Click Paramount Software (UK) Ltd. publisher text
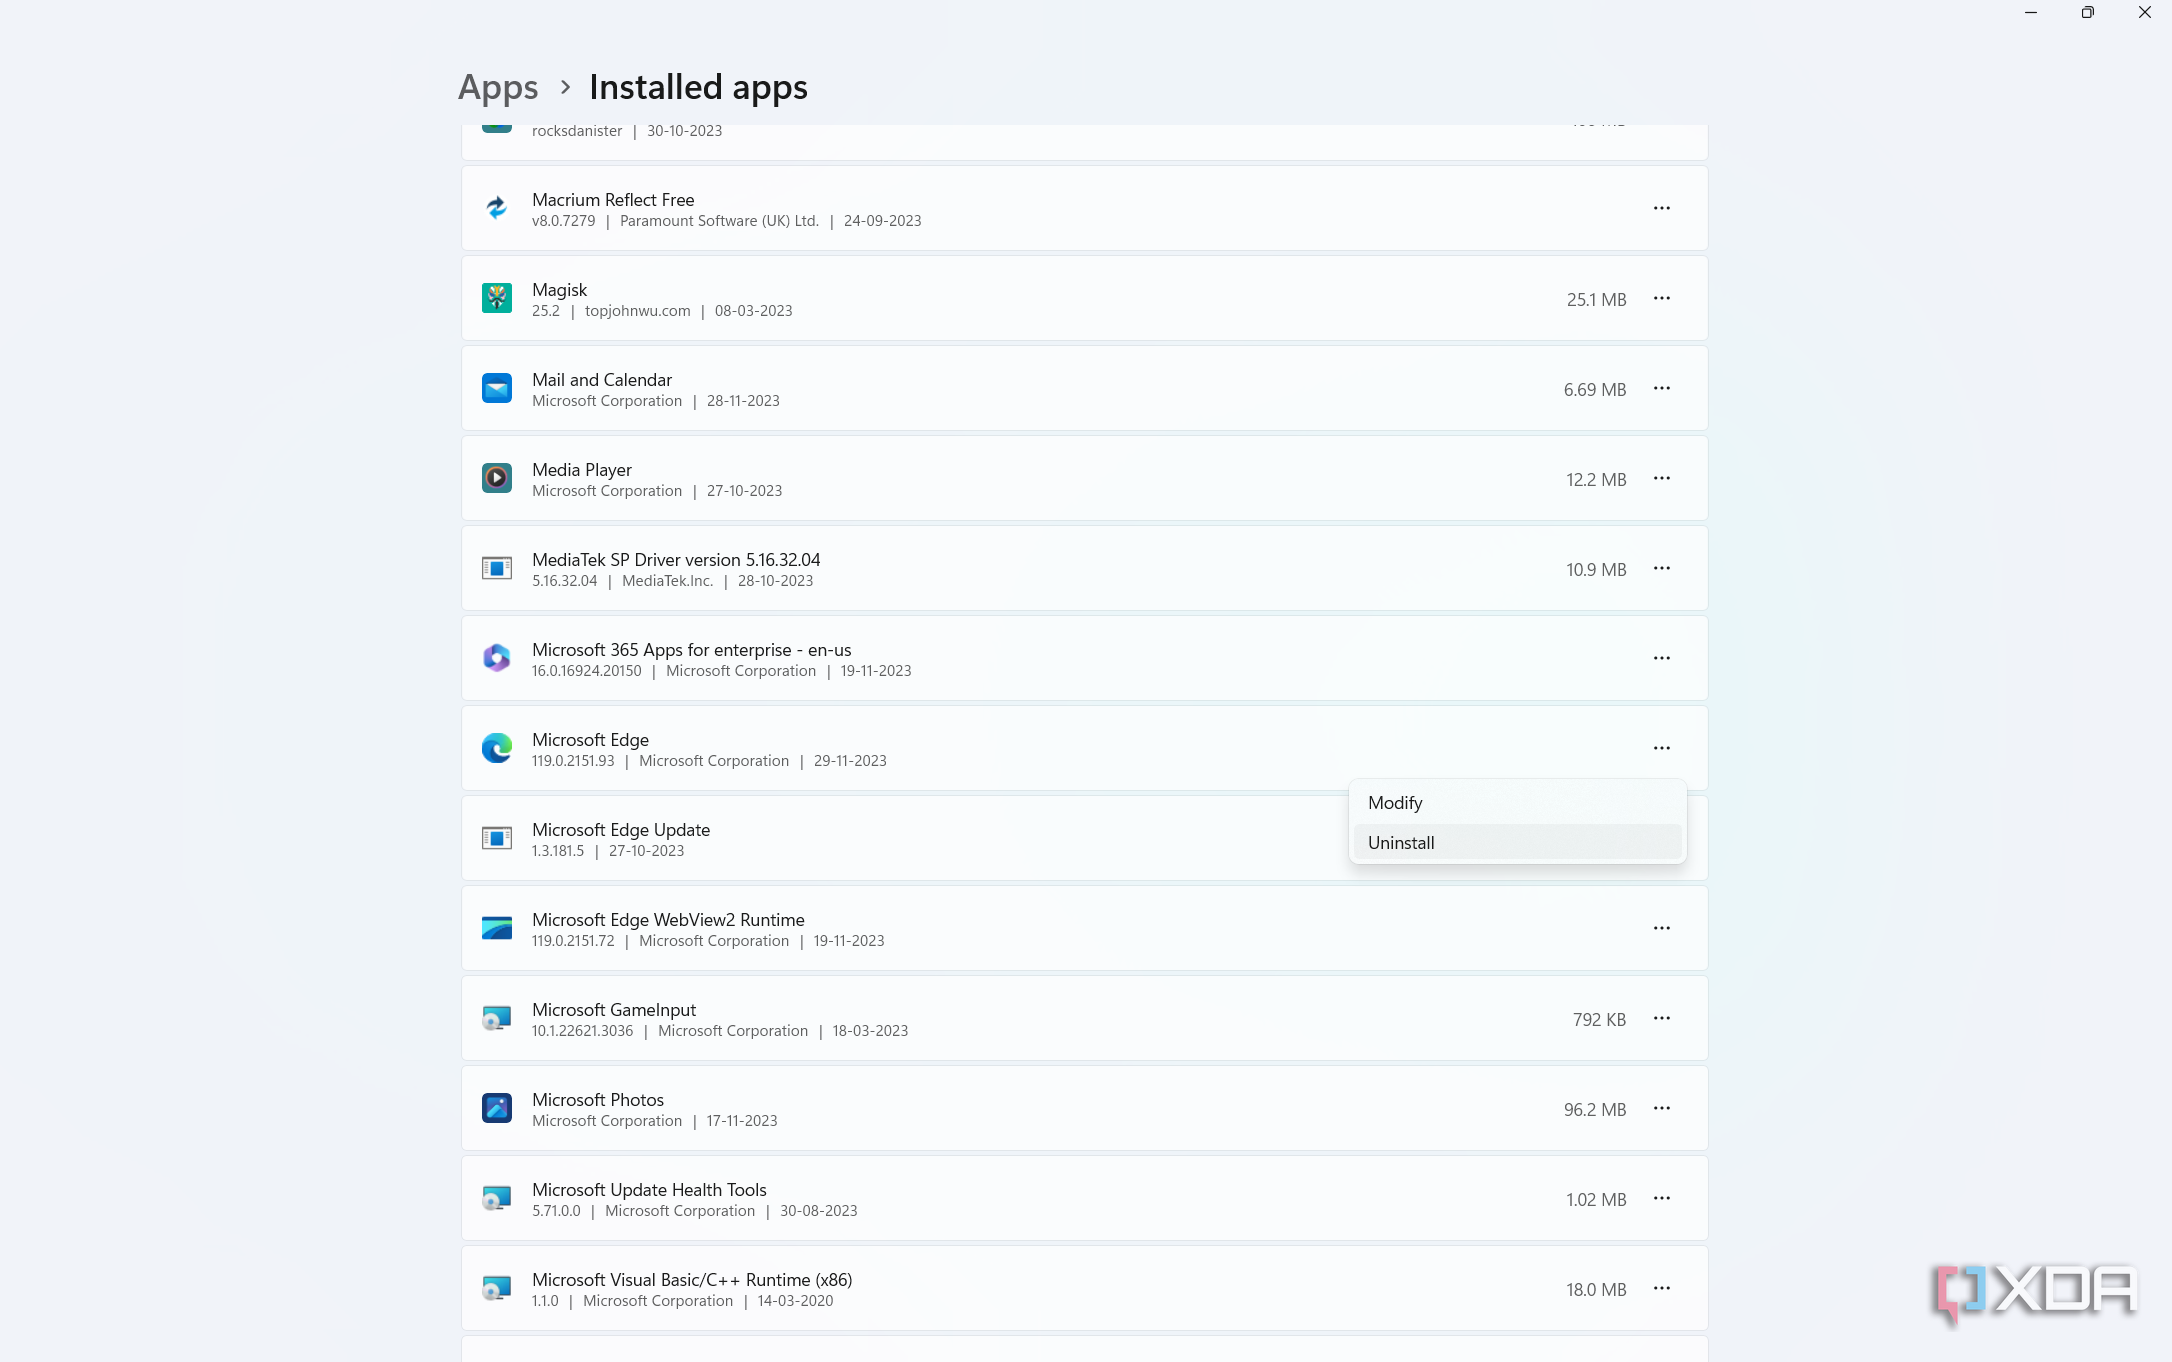Image resolution: width=2172 pixels, height=1362 pixels. click(x=719, y=221)
